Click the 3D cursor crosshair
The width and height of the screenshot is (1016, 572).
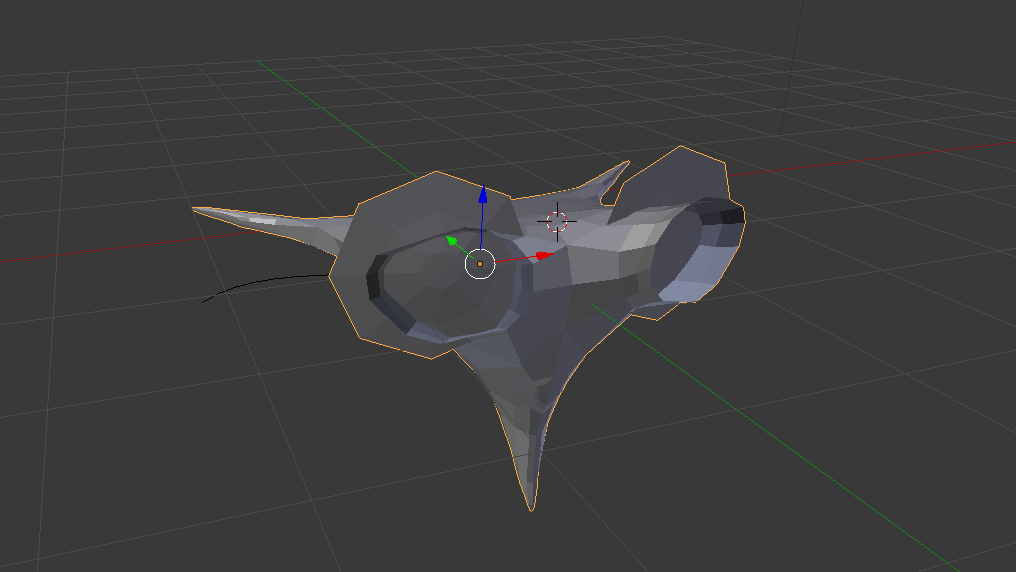[x=557, y=221]
